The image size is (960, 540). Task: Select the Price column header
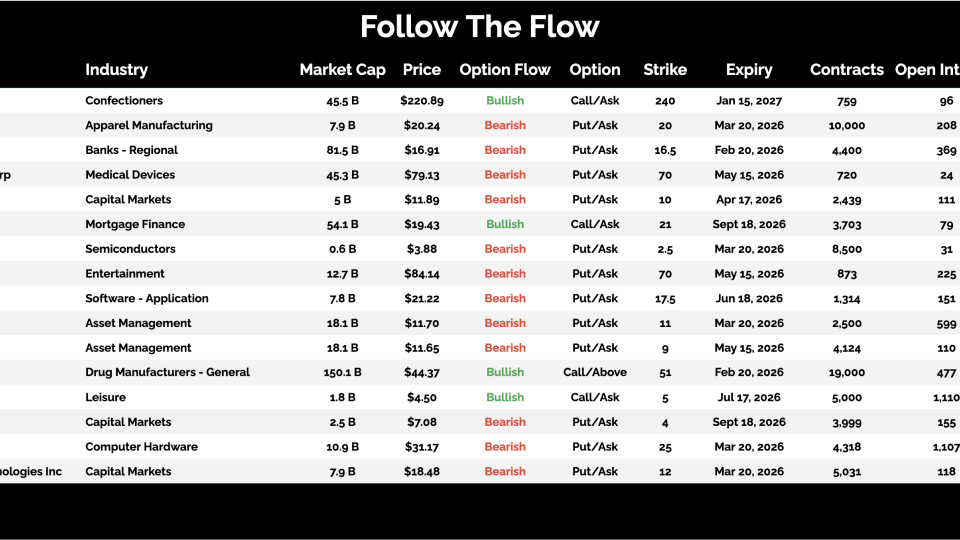pyautogui.click(x=422, y=70)
